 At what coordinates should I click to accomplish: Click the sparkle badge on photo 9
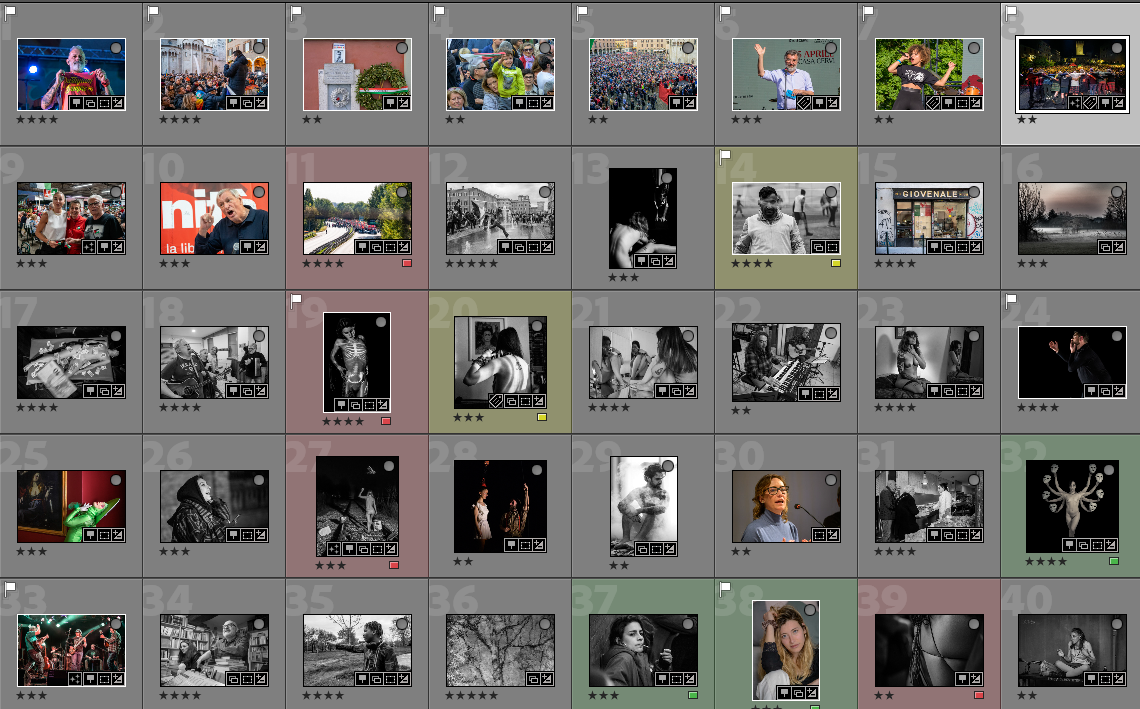(89, 246)
